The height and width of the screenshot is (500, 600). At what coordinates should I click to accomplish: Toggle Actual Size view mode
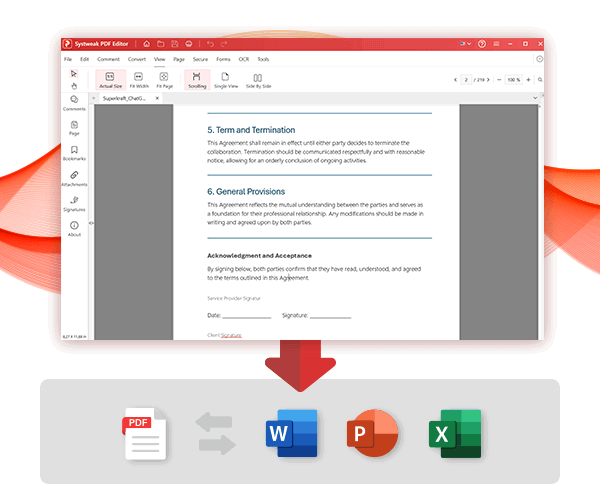(111, 80)
